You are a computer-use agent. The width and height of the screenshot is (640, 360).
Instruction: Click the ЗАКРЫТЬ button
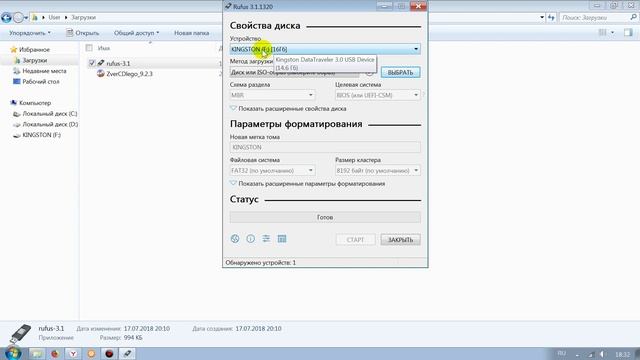[400, 240]
